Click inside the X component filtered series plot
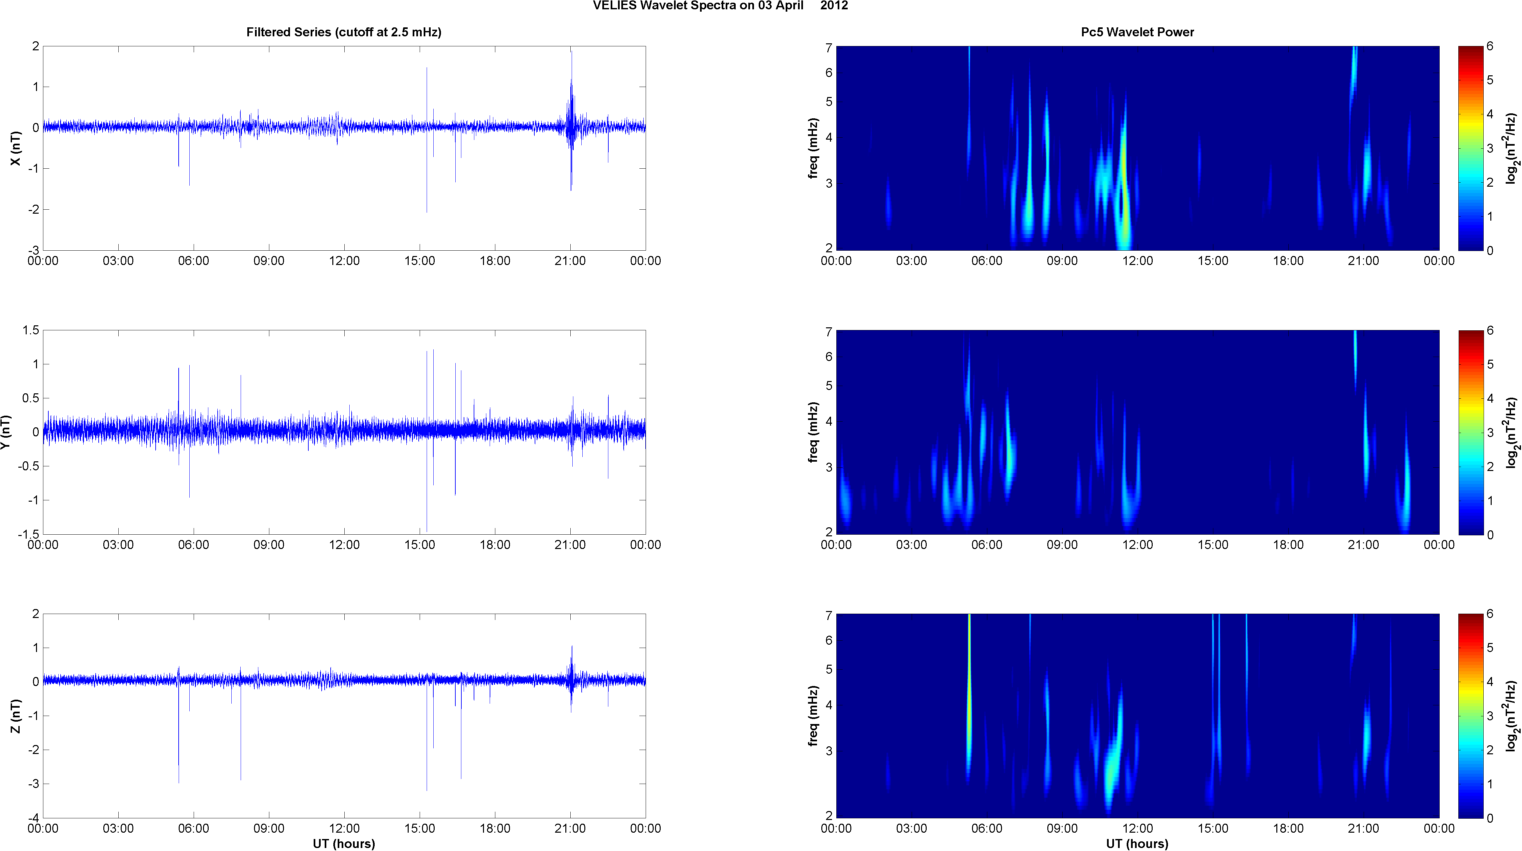Viewport: 1522px width, 851px height. click(344, 148)
